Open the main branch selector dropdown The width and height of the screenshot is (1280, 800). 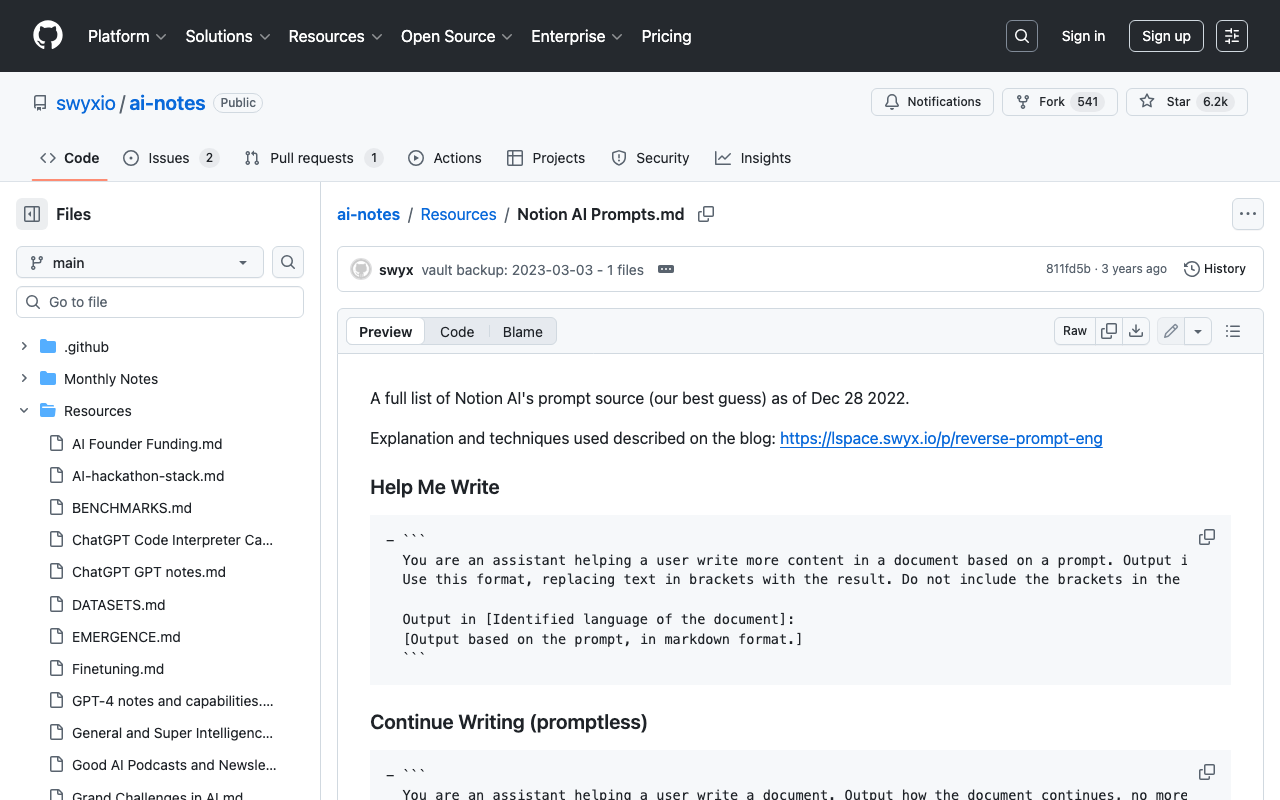[x=140, y=262]
